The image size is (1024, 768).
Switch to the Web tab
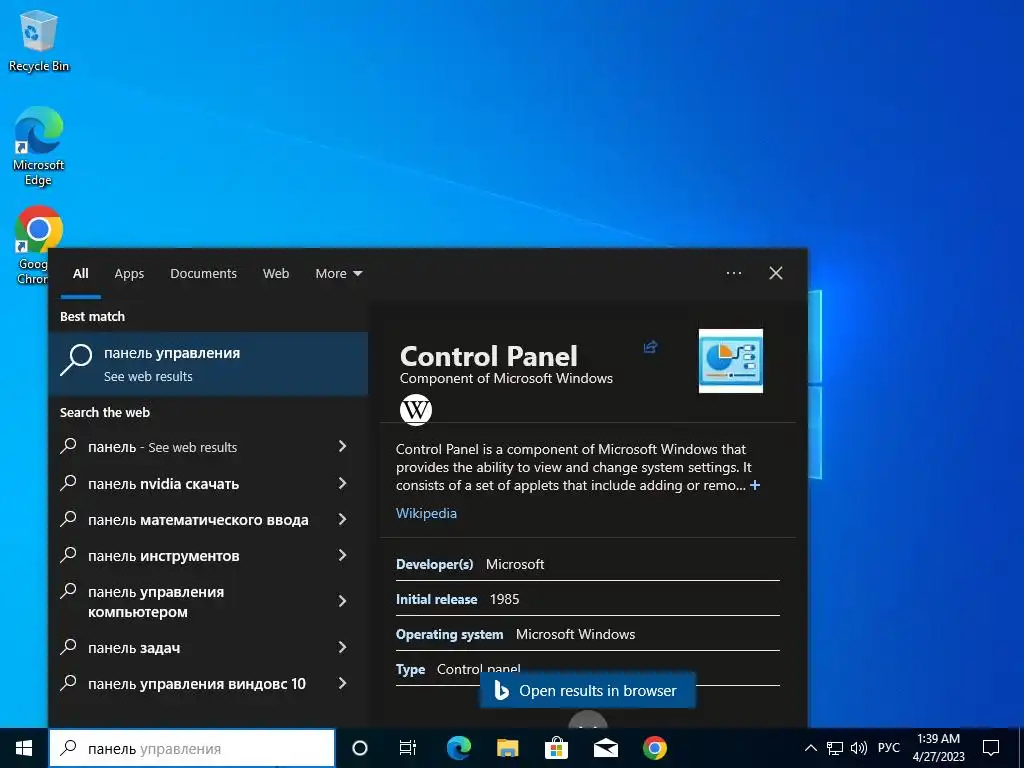276,274
